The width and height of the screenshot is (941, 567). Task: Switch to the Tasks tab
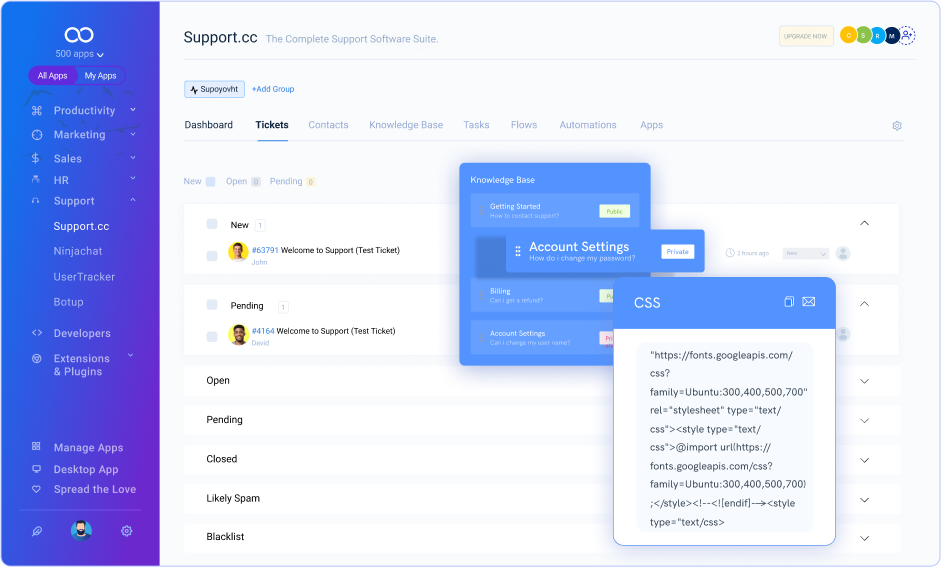[476, 125]
